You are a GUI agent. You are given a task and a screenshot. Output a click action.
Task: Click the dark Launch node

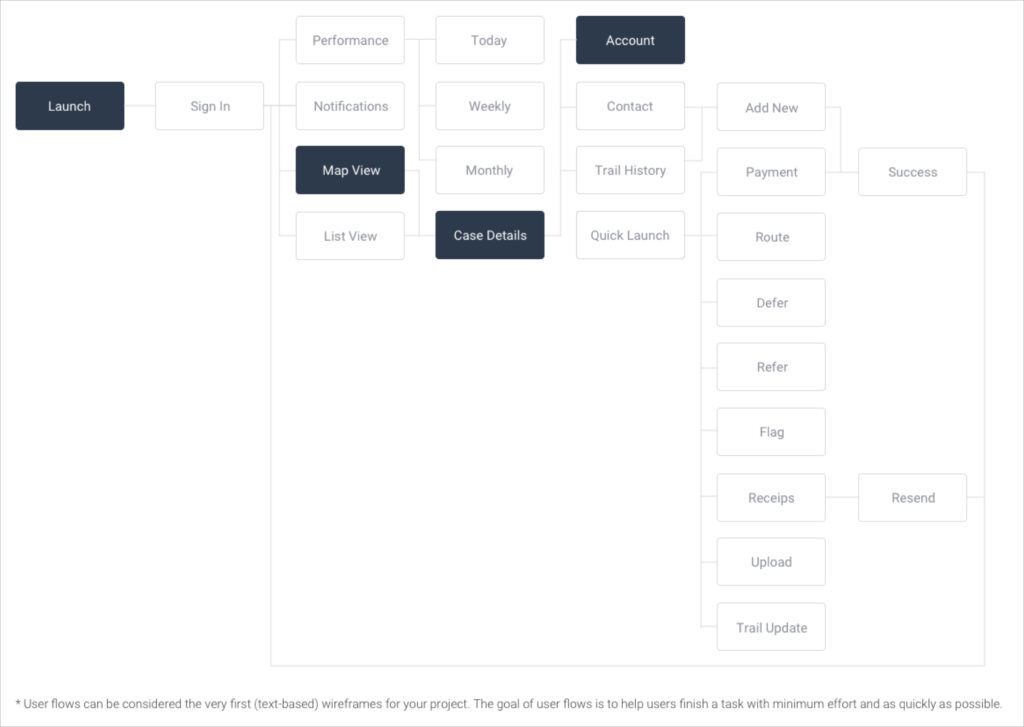click(70, 106)
